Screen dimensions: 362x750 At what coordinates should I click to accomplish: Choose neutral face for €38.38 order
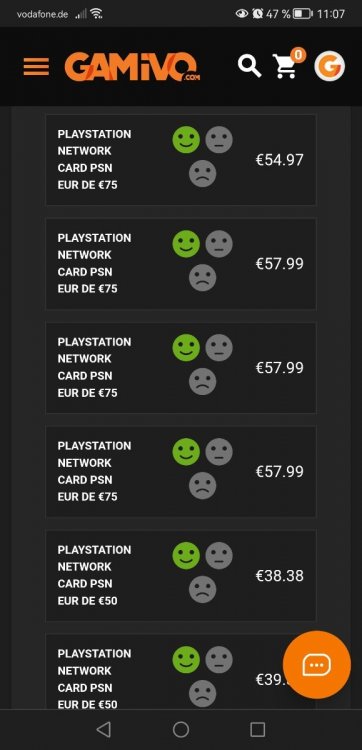point(219,556)
